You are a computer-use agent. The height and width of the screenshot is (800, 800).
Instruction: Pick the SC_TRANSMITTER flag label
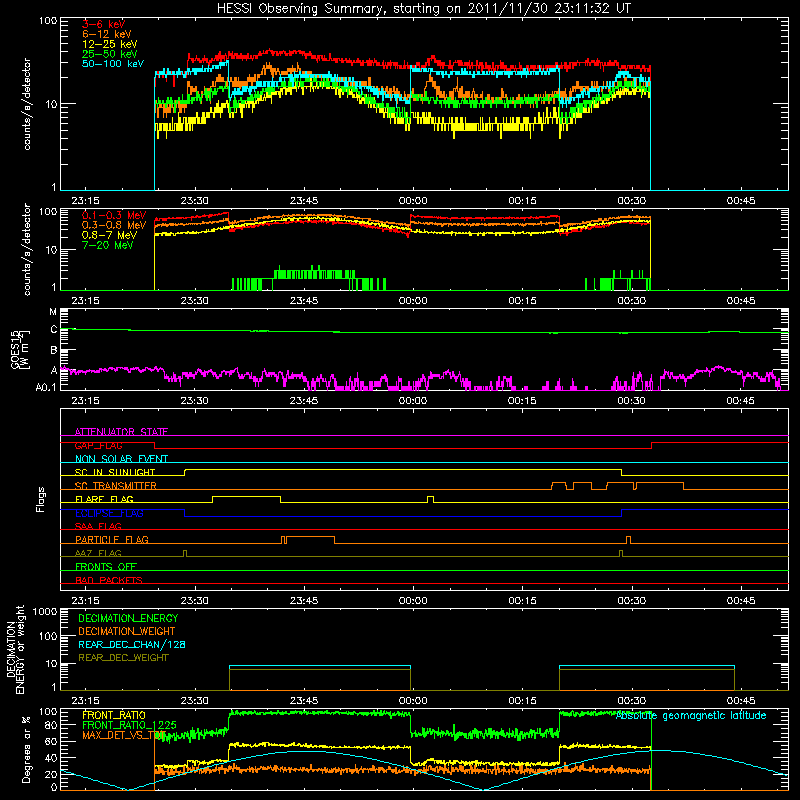click(x=116, y=486)
